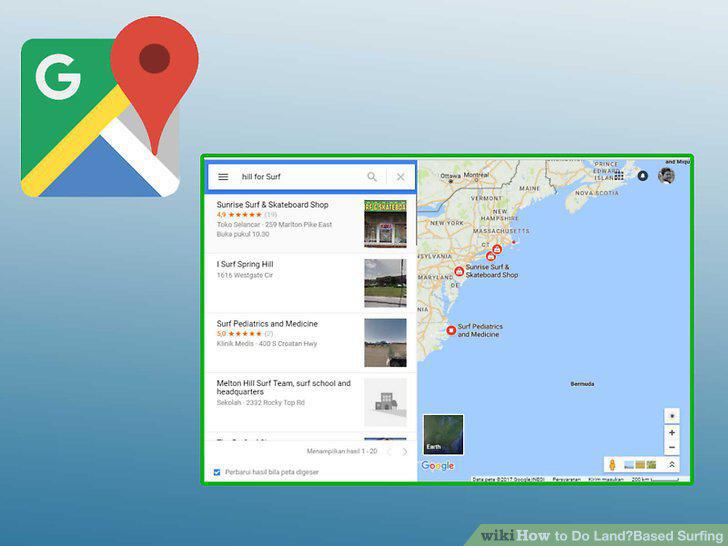Click the magnifier search icon
Image resolution: width=728 pixels, height=546 pixels.
[x=372, y=177]
